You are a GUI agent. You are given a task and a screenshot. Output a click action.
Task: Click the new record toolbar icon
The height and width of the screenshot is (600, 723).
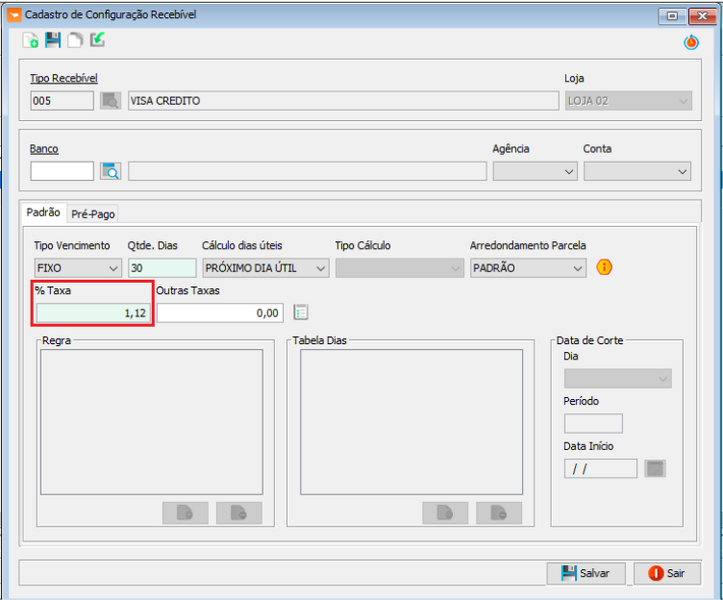(x=31, y=41)
